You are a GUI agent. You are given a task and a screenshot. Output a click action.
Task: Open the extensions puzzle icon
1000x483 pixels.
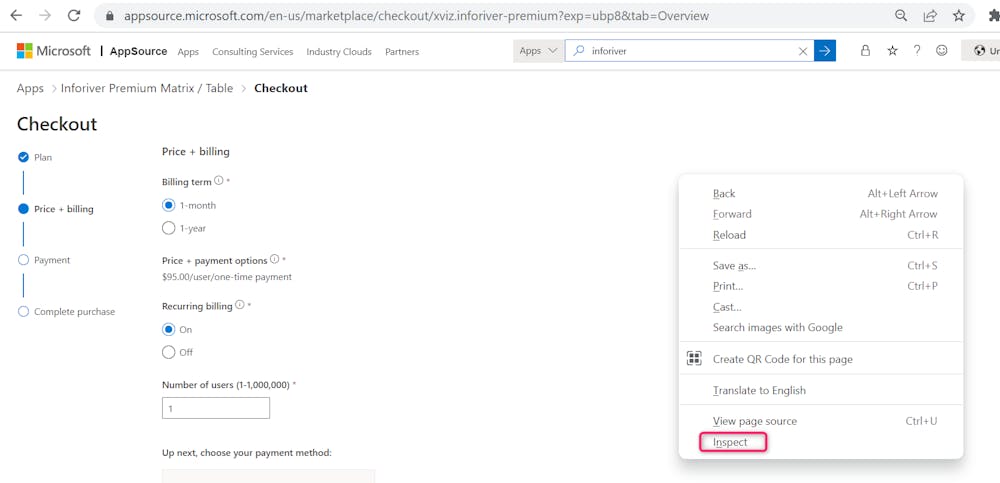click(x=994, y=16)
